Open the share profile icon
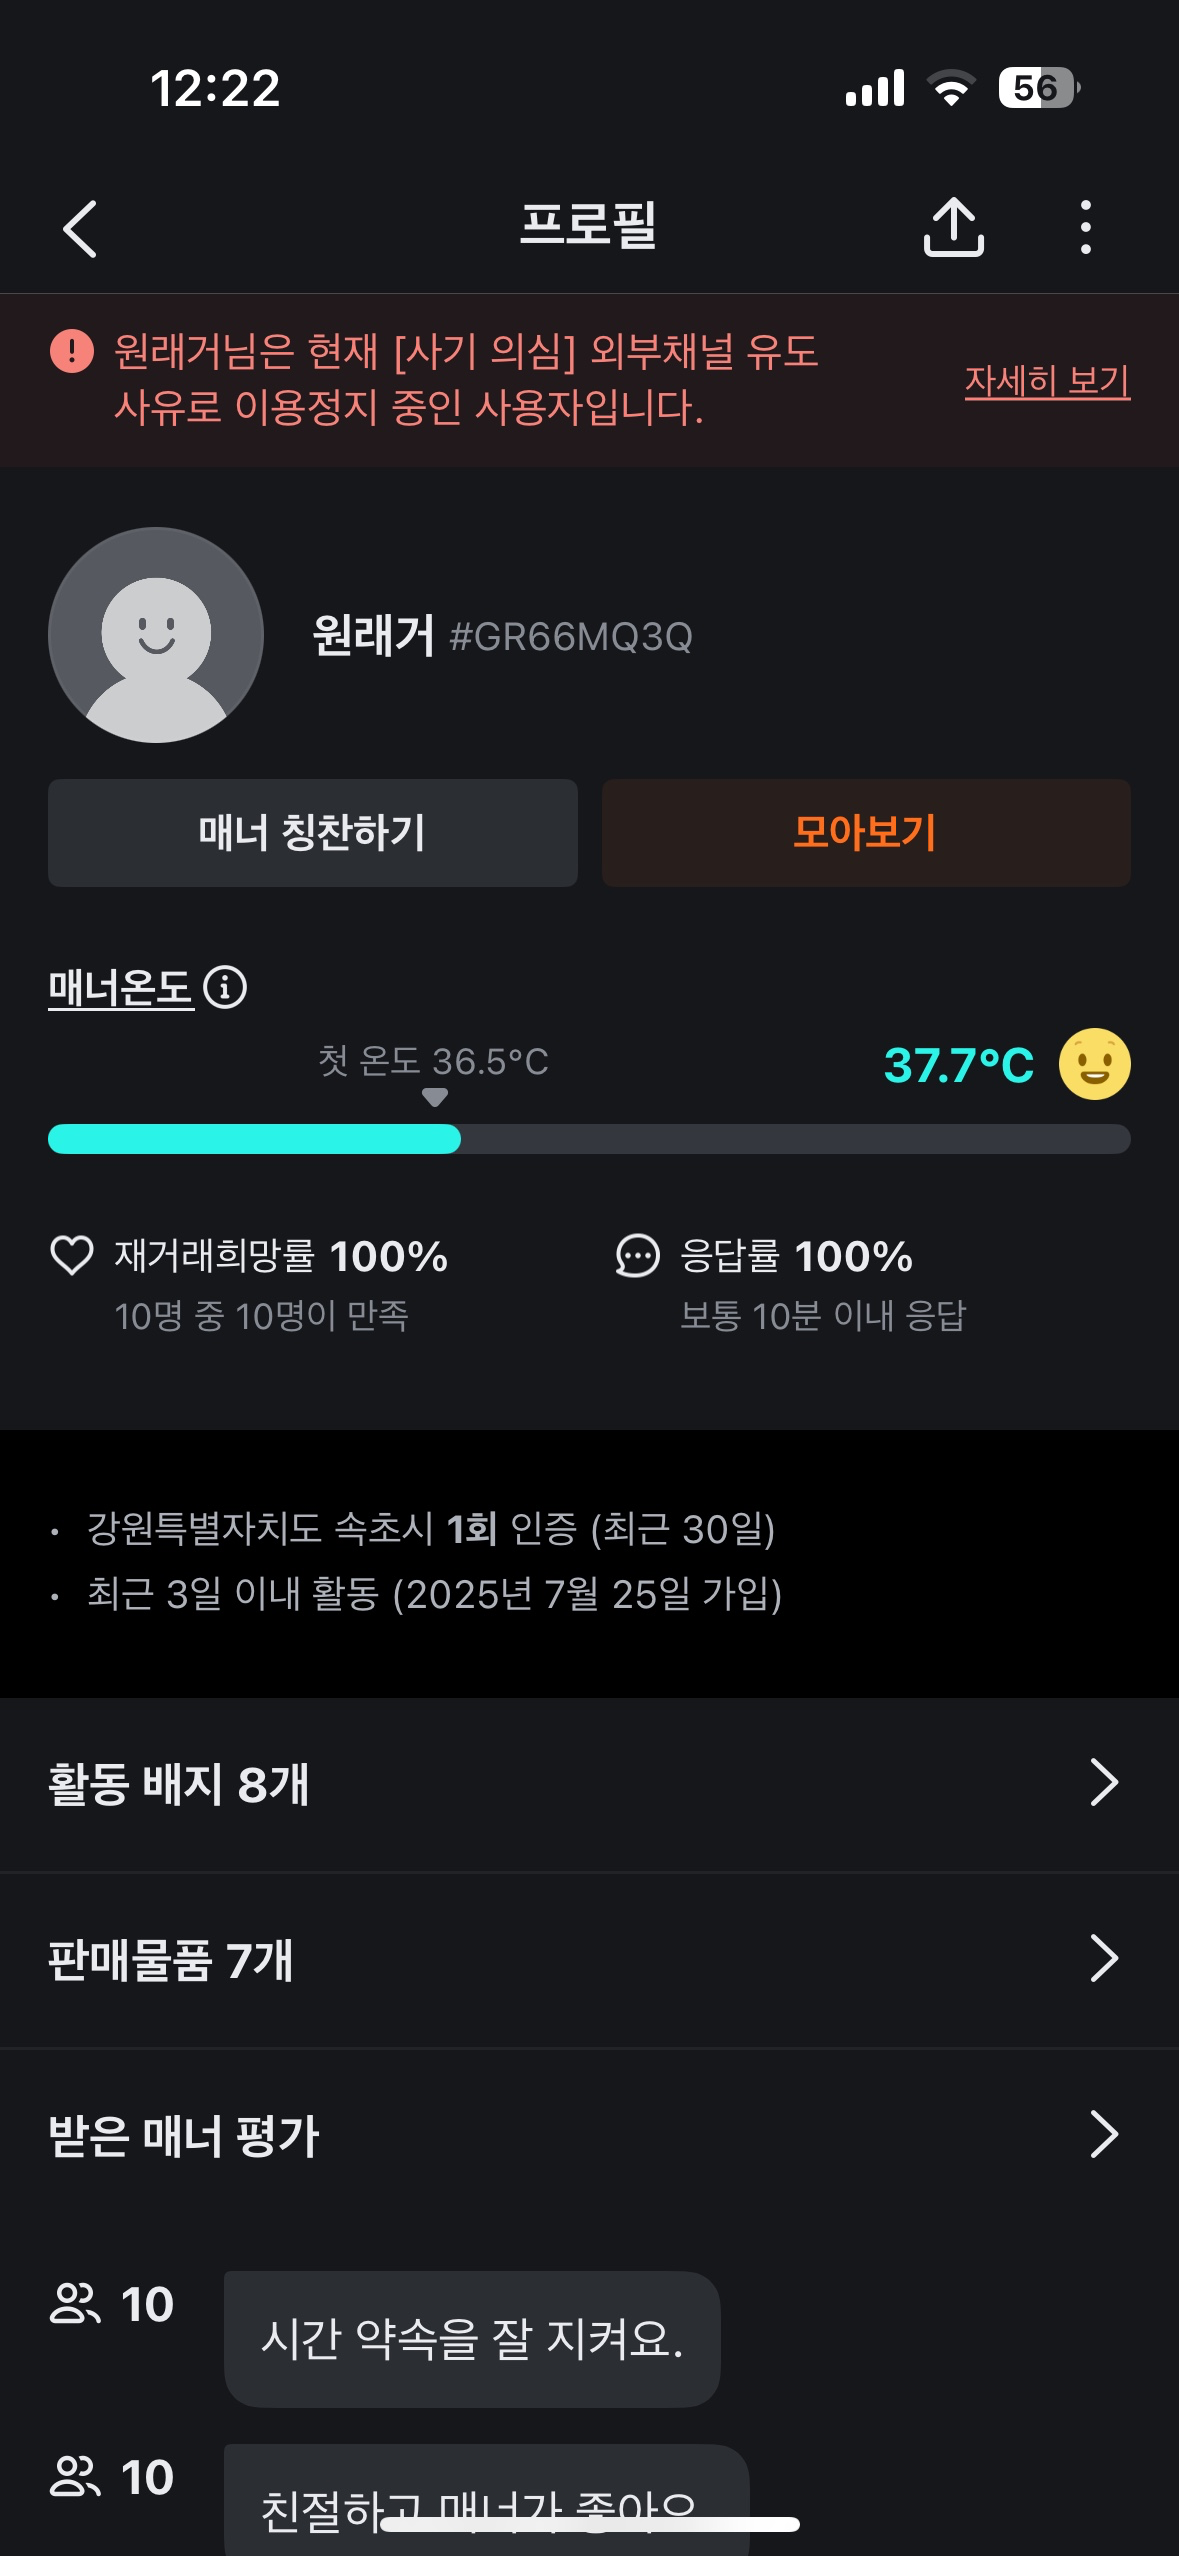The image size is (1179, 2556). (953, 228)
